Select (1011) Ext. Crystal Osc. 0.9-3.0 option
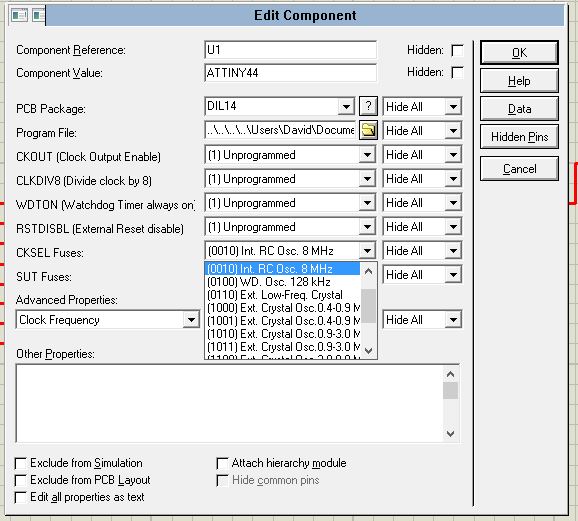The image size is (578, 521). 282,346
